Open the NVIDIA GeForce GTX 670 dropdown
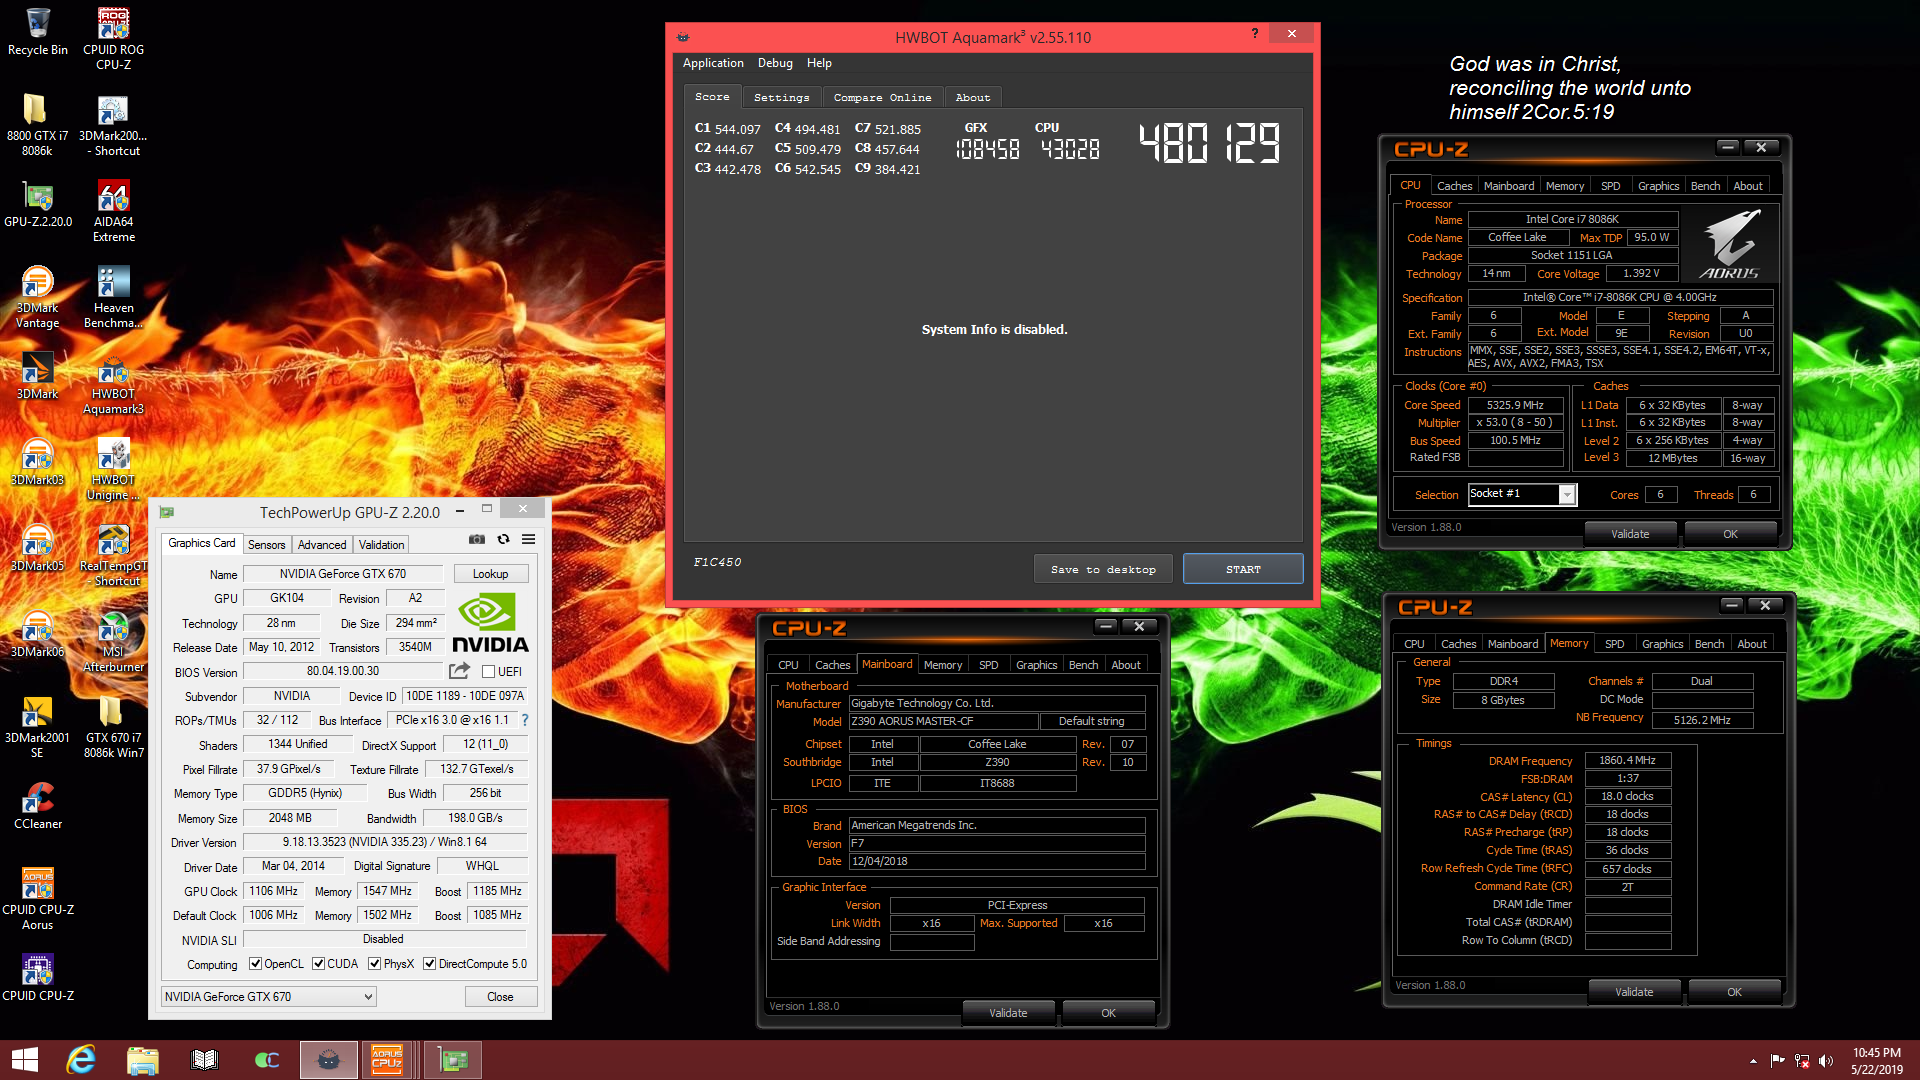The image size is (1920, 1080). pos(269,997)
